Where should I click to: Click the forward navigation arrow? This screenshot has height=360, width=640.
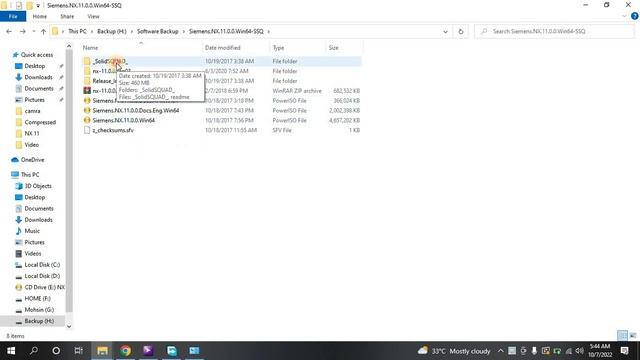23,31
